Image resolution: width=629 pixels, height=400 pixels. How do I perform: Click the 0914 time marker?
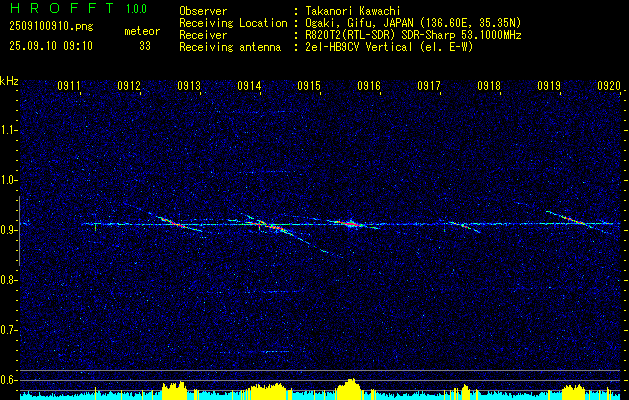coord(249,85)
